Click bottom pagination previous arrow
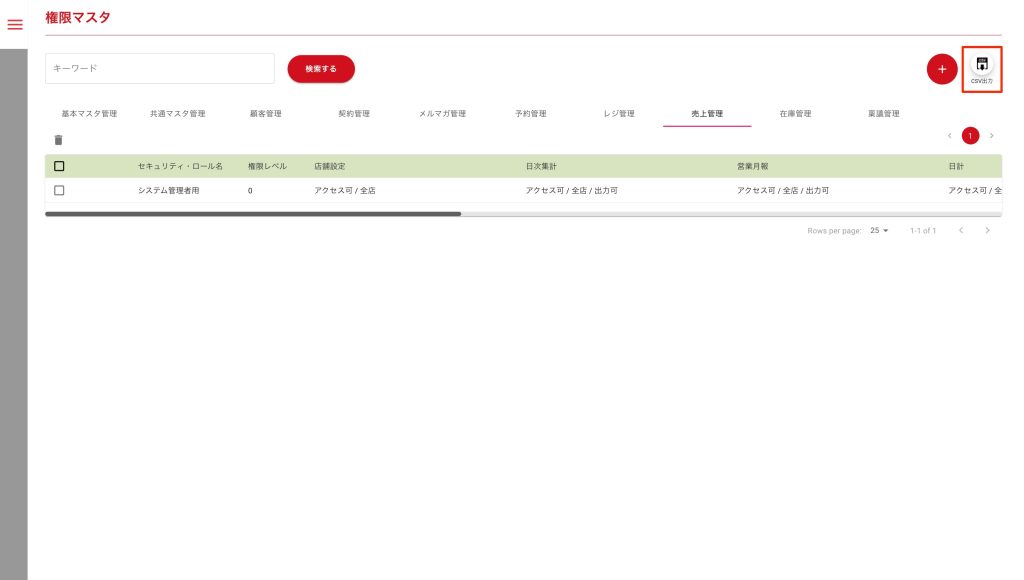 [x=961, y=231]
